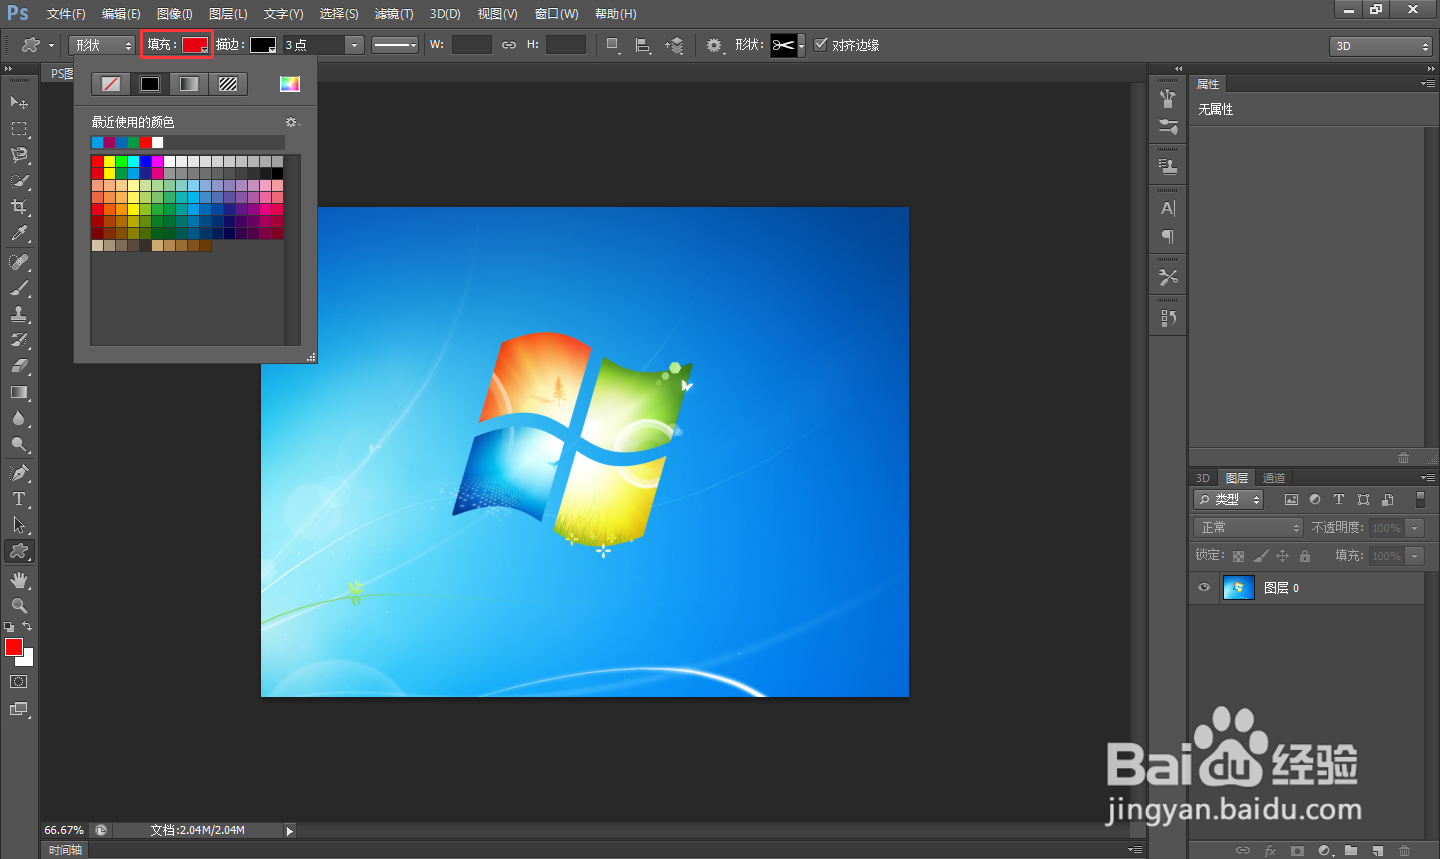Select the Zoom tool

point(18,606)
